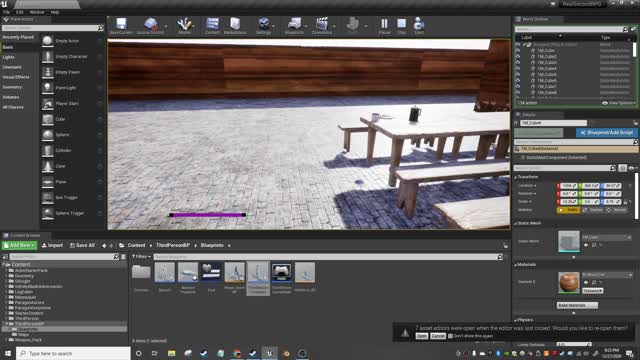
Task: Toggle visibility of TM_Cube6 in outliner
Action: [x=518, y=80]
